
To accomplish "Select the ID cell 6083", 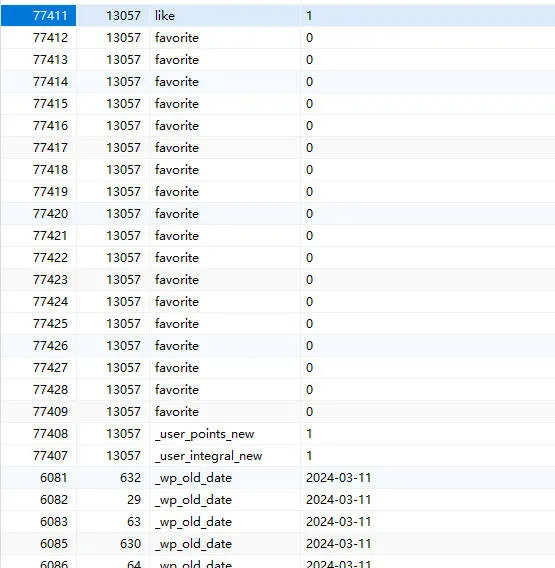I will [x=38, y=522].
